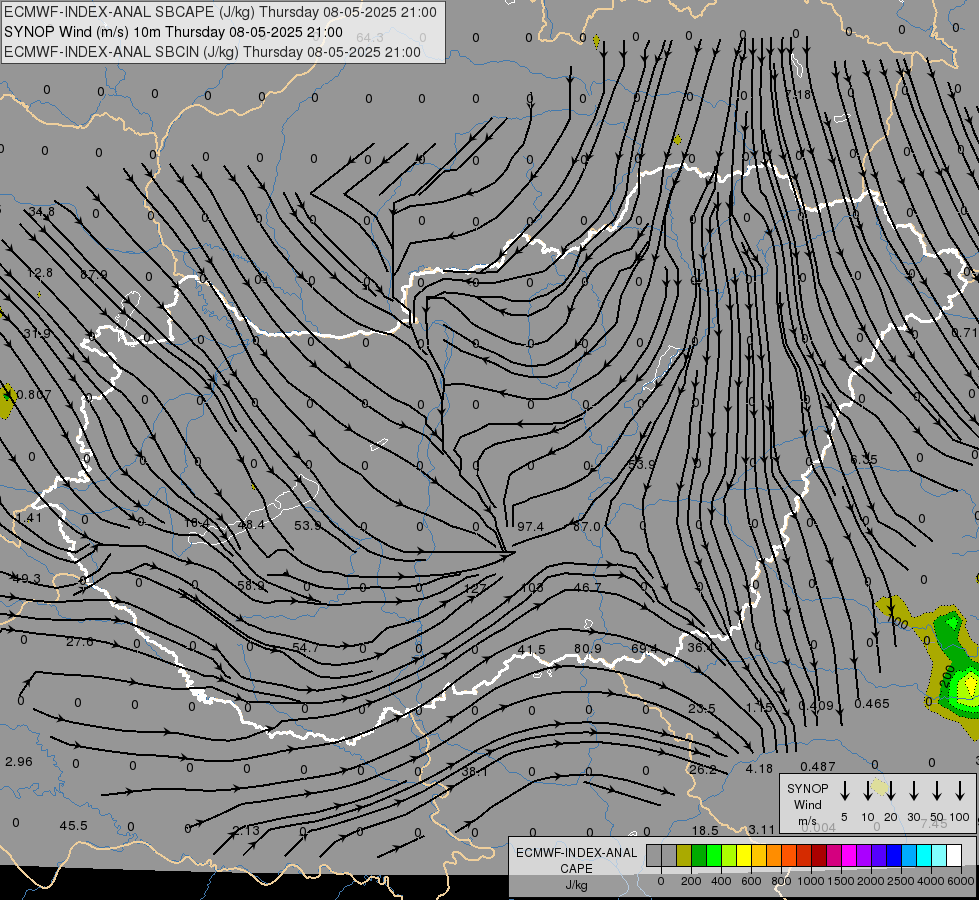Viewport: 979px width, 900px height.
Task: Click the CAPE value 6.35
Action: pyautogui.click(x=864, y=460)
